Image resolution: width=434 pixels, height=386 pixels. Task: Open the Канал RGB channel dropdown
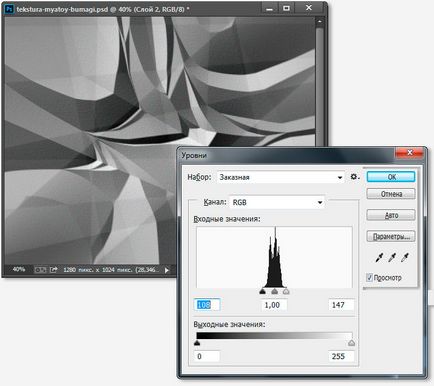tap(277, 202)
